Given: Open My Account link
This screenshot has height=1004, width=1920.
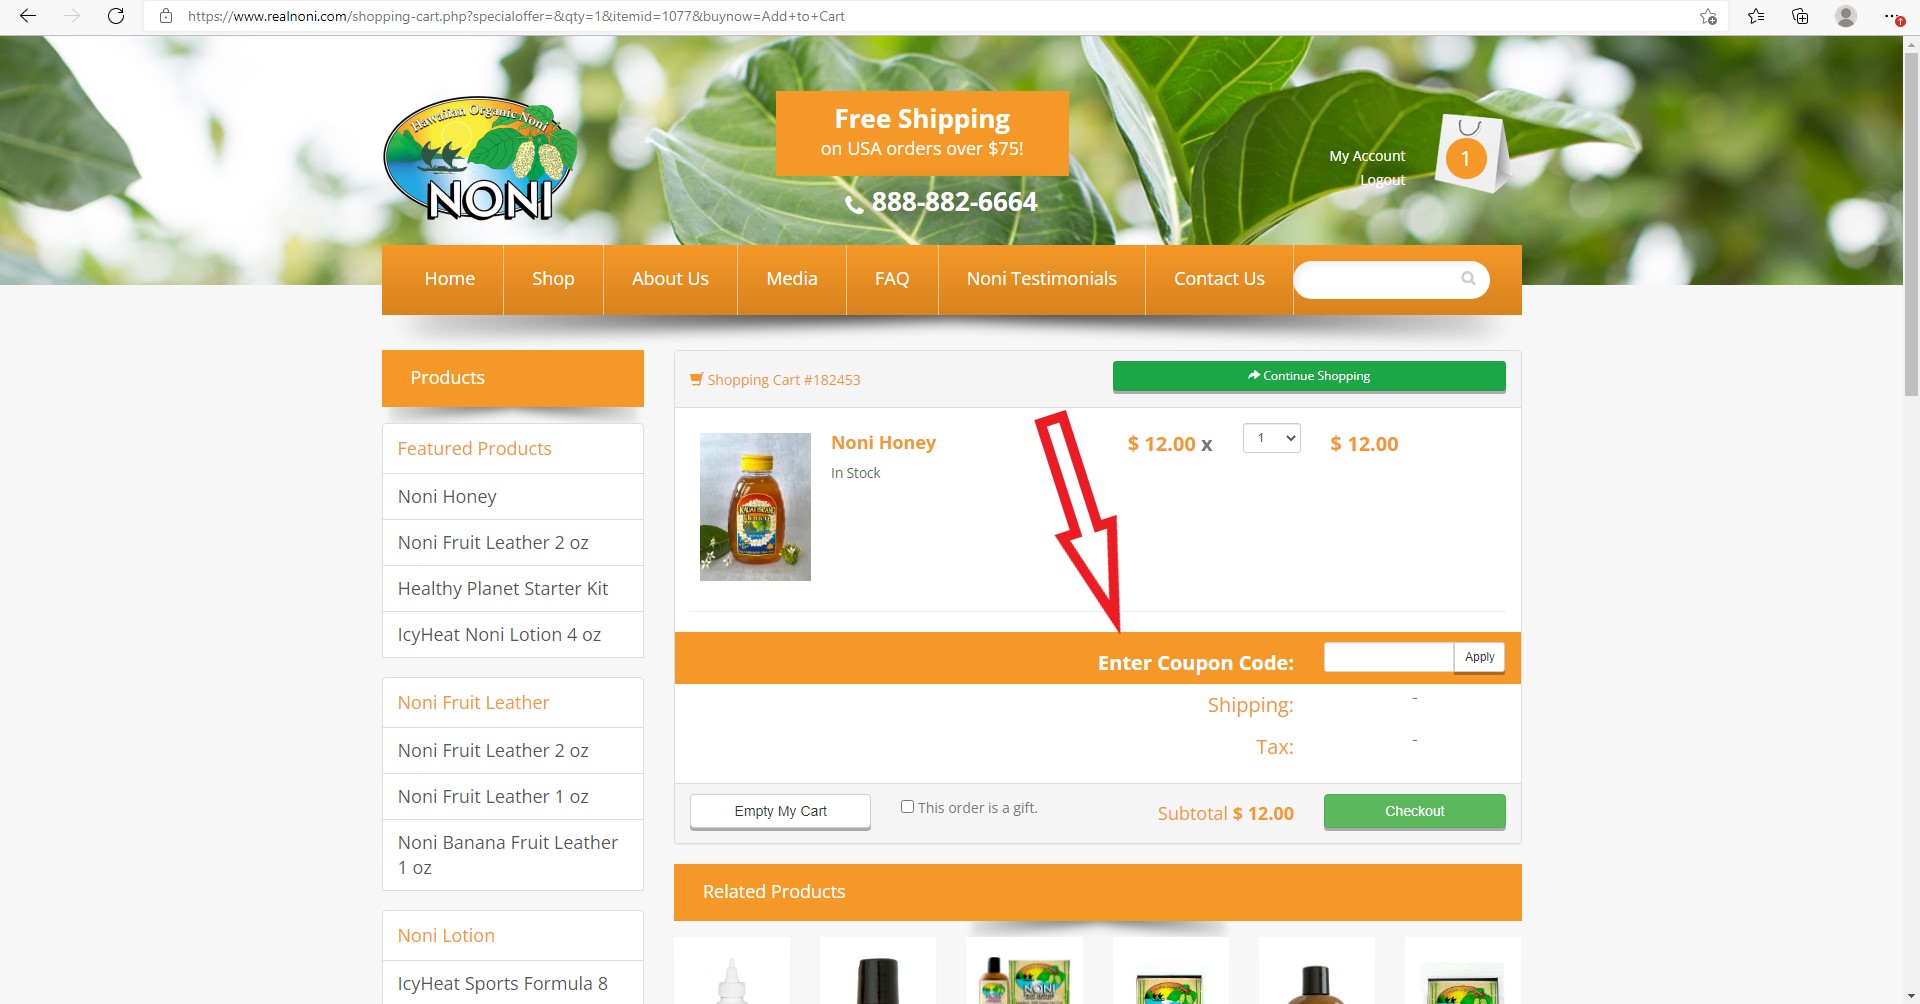Looking at the screenshot, I should click(1367, 156).
